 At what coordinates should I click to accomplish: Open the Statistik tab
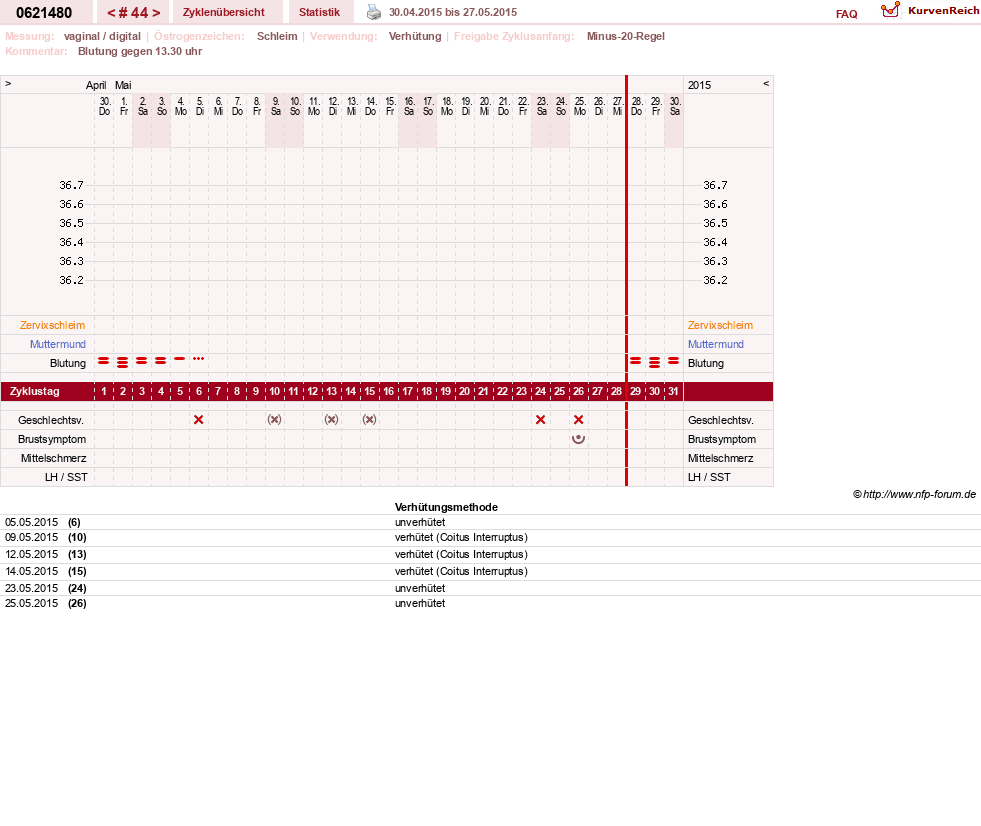pyautogui.click(x=319, y=13)
